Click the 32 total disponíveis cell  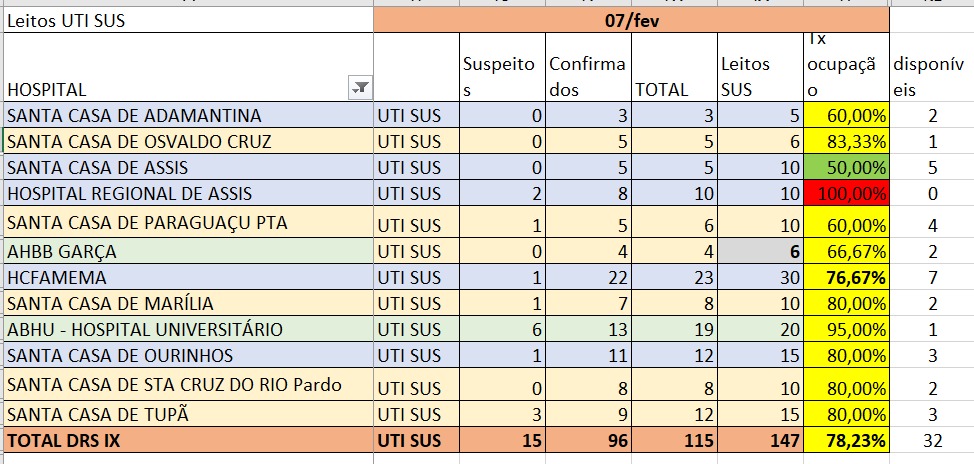[930, 438]
